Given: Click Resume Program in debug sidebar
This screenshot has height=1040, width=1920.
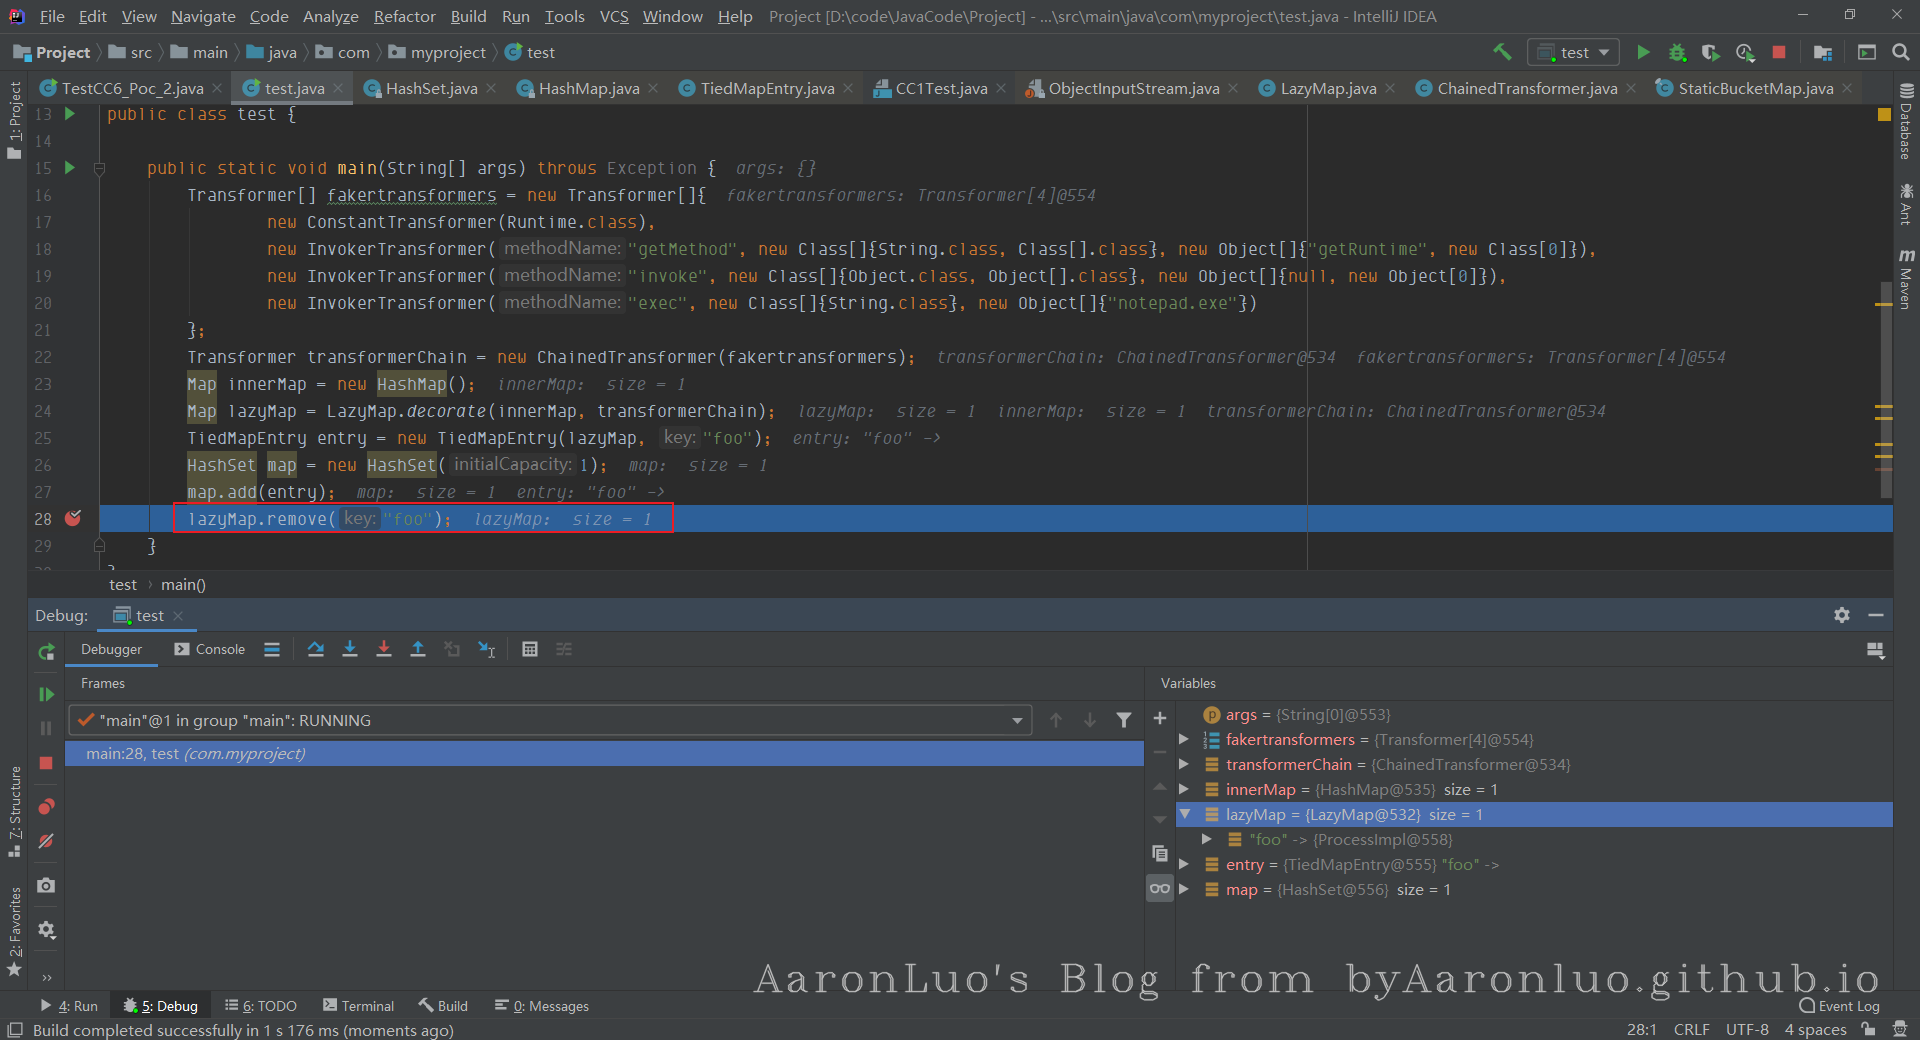Looking at the screenshot, I should 46,694.
